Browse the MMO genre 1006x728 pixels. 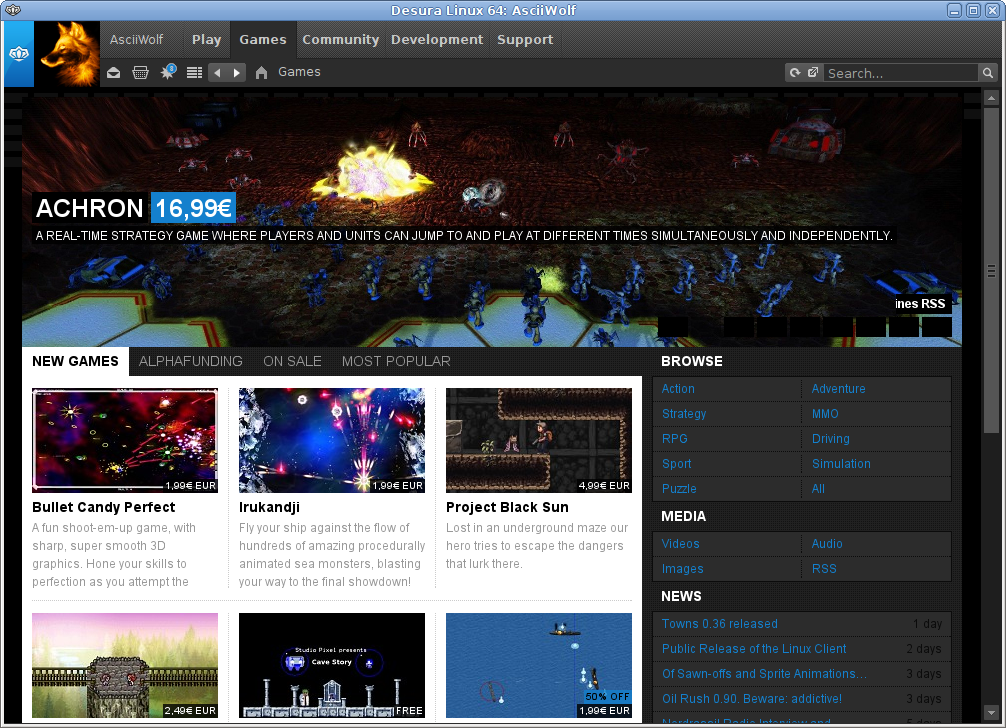pos(825,414)
